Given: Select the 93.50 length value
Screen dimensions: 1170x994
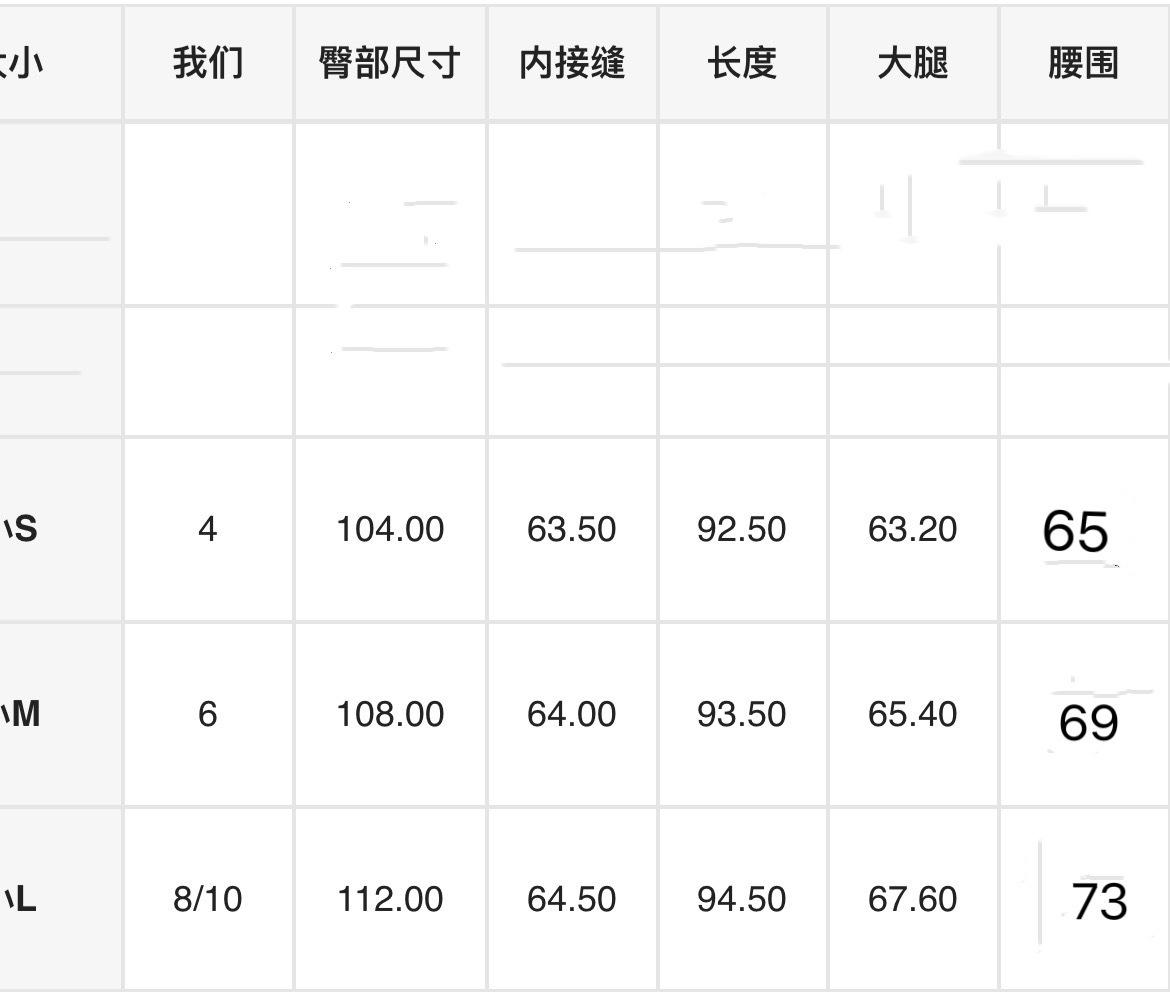Looking at the screenshot, I should tap(742, 714).
